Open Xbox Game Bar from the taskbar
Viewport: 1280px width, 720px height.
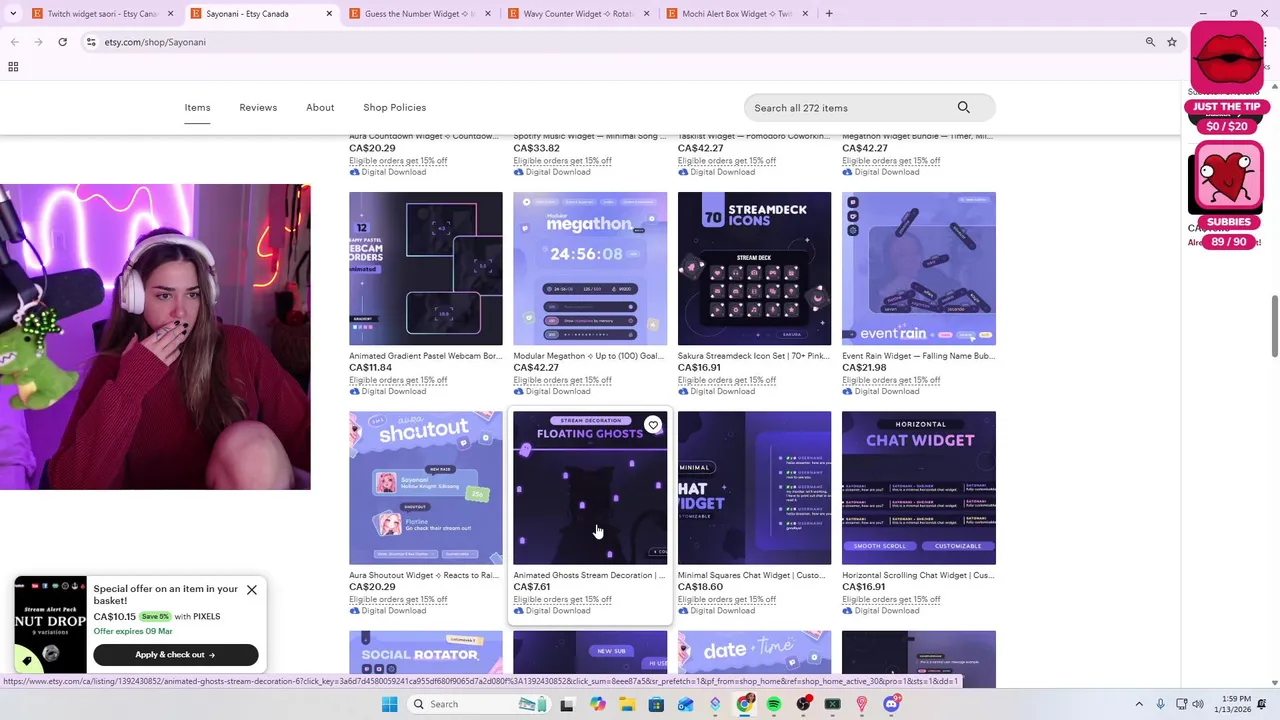(x=832, y=704)
